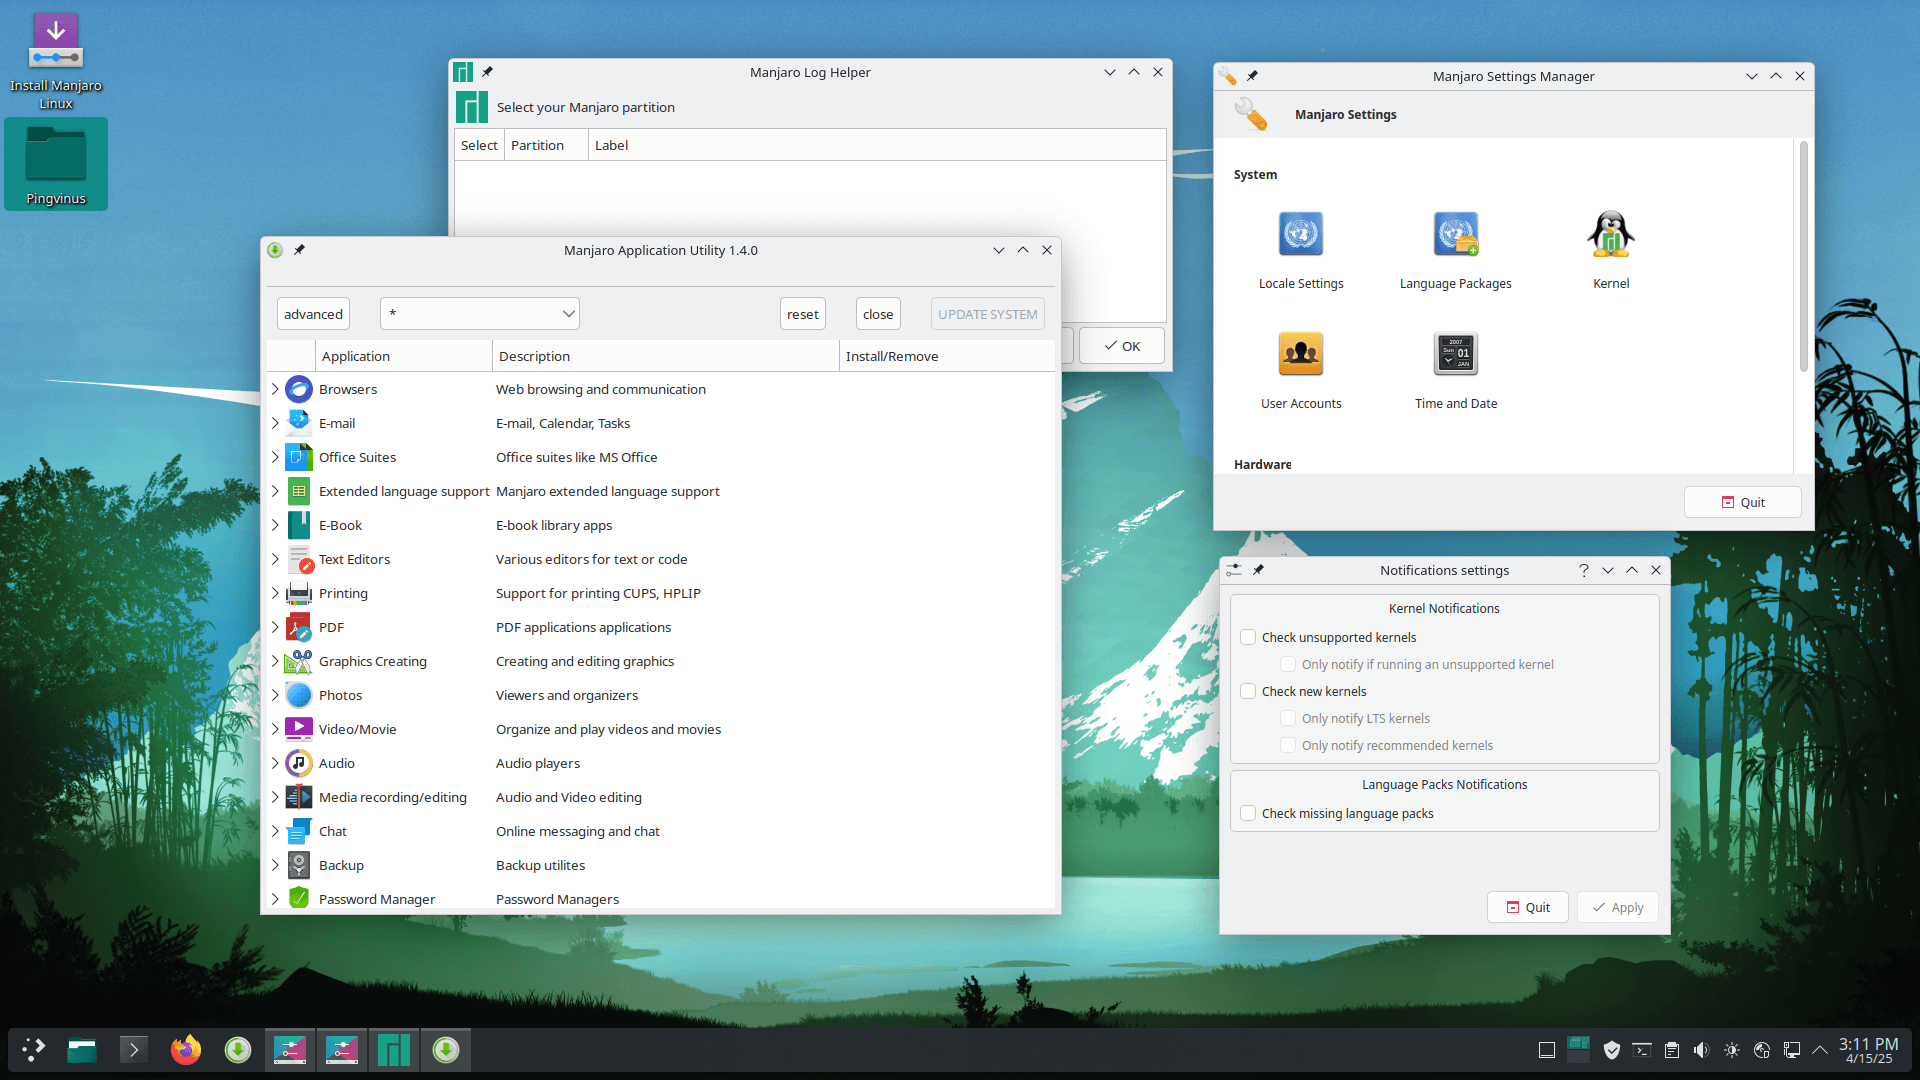Toggle Only notify if running an unsupported kernel
1920x1080 pixels.
[1288, 664]
